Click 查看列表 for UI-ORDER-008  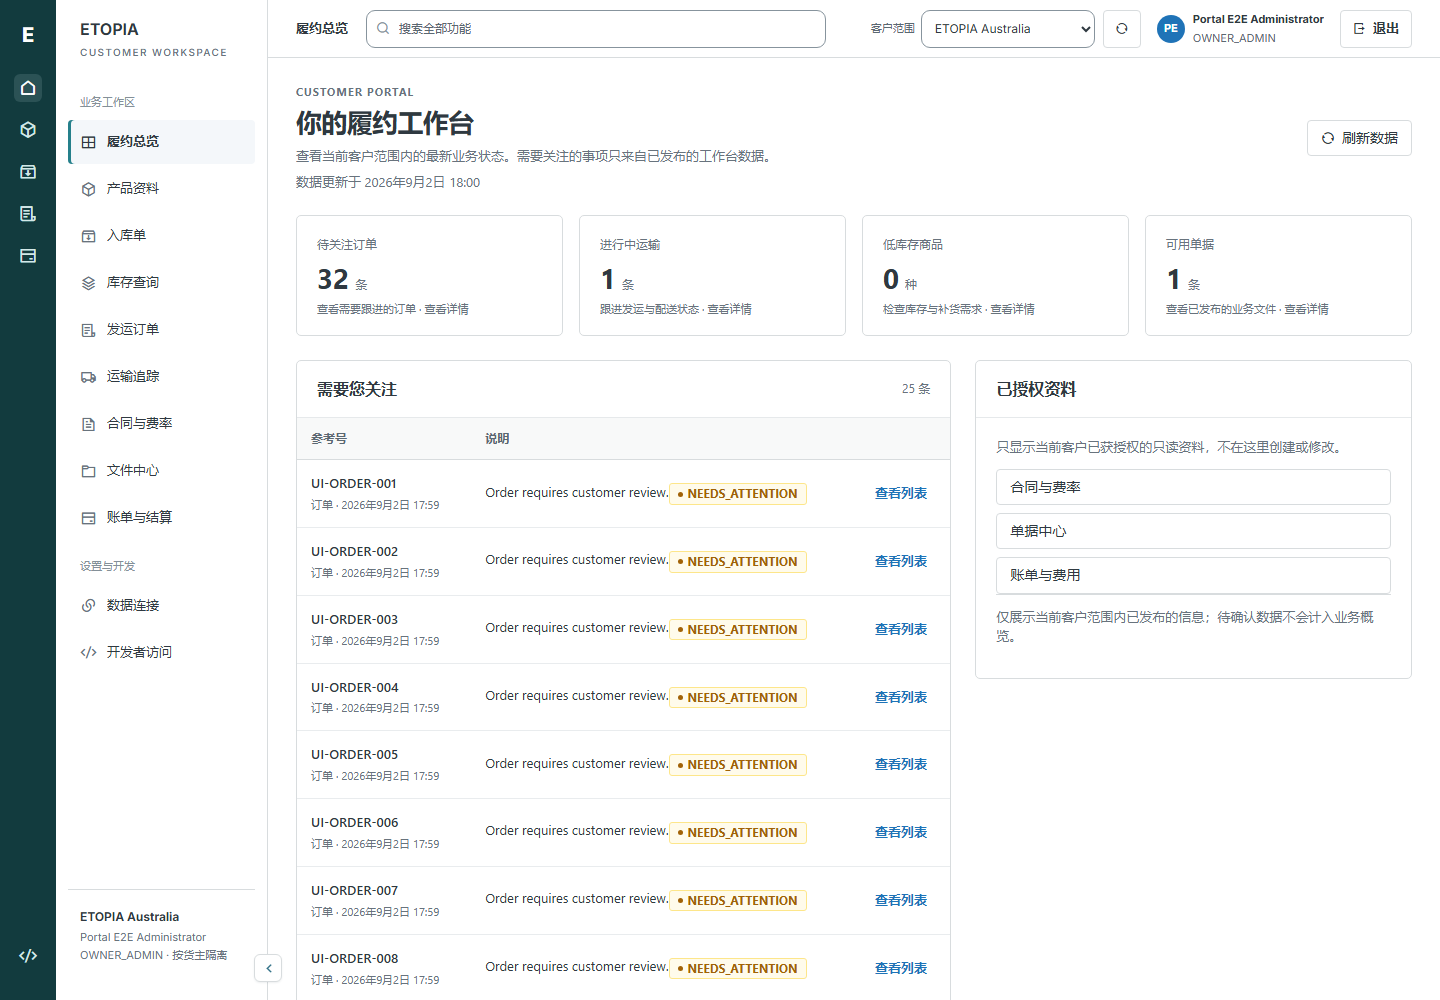pyautogui.click(x=901, y=969)
